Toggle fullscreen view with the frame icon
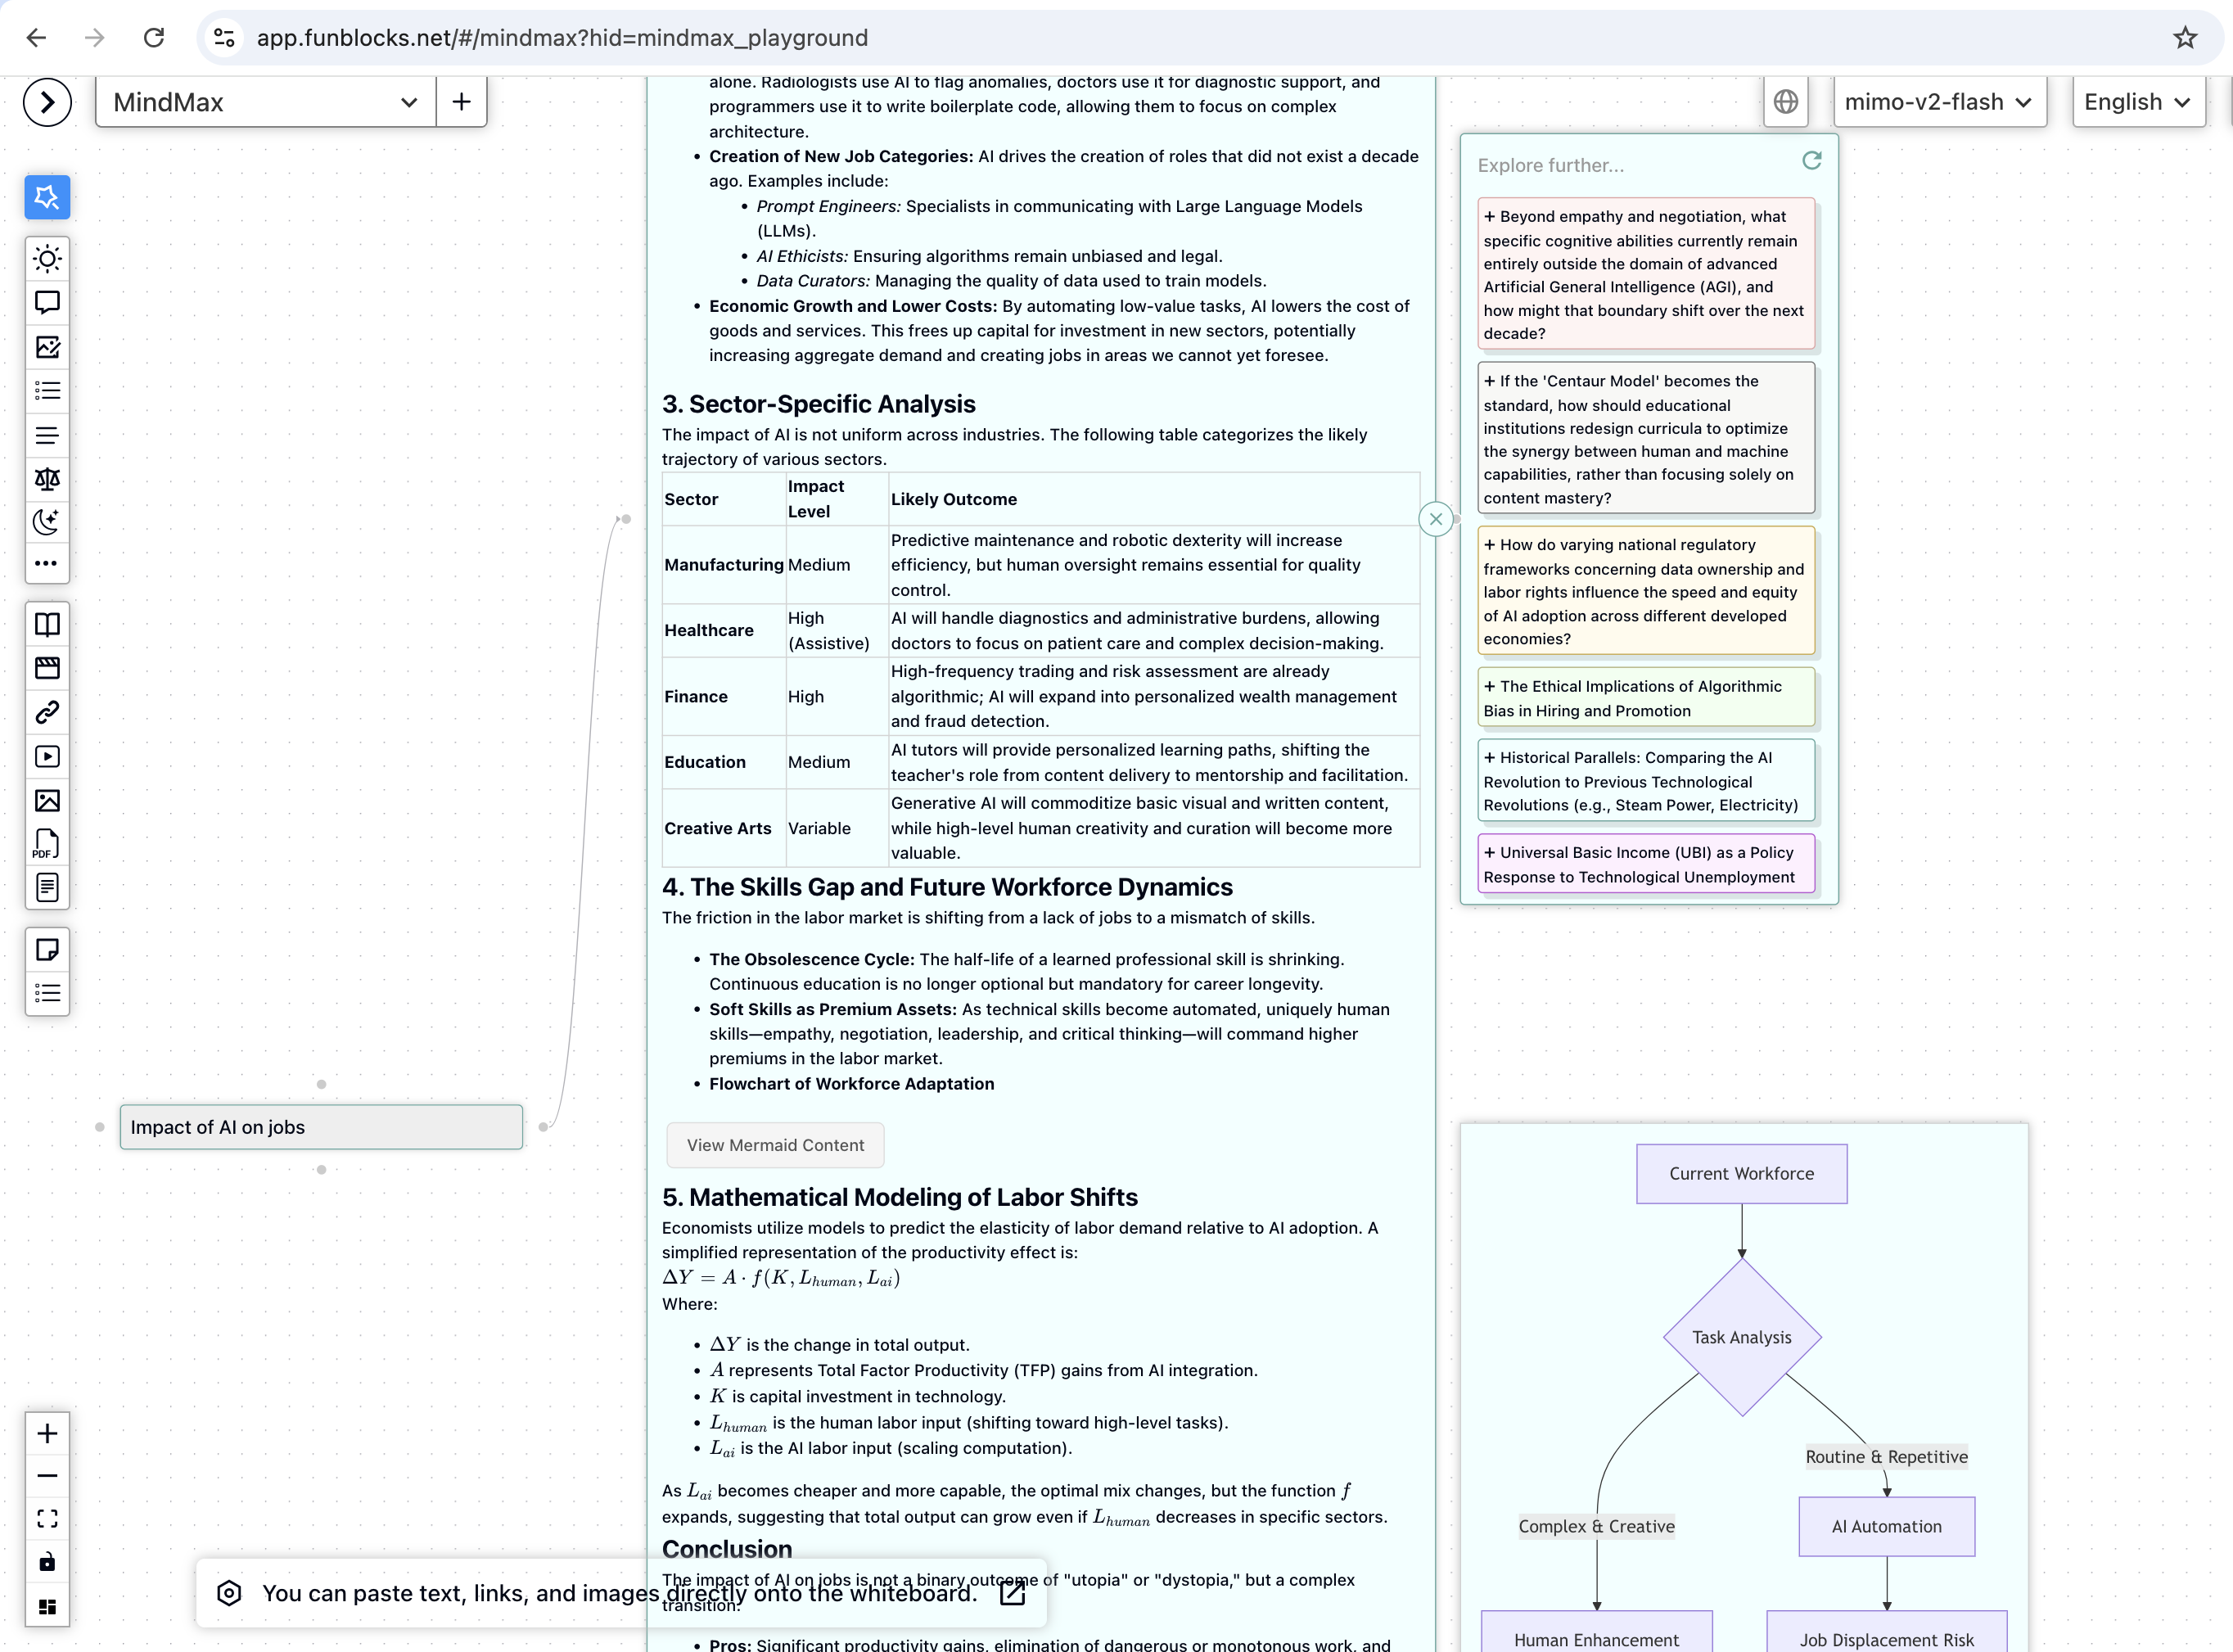Image resolution: width=2233 pixels, height=1652 pixels. 47,1518
